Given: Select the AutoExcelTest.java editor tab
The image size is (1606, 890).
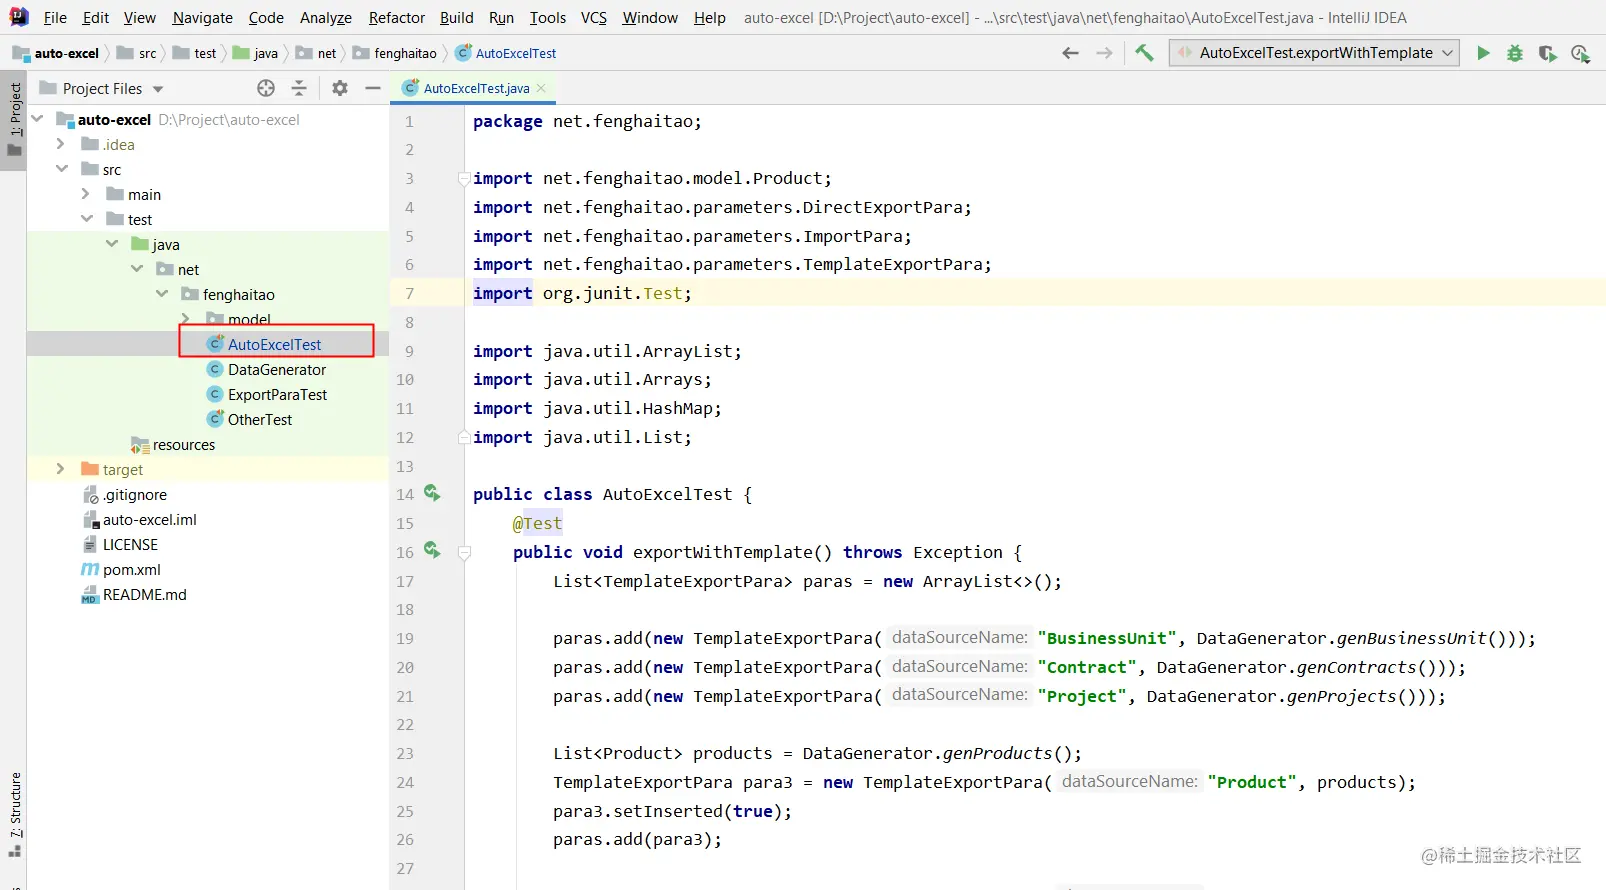Looking at the screenshot, I should (x=472, y=88).
